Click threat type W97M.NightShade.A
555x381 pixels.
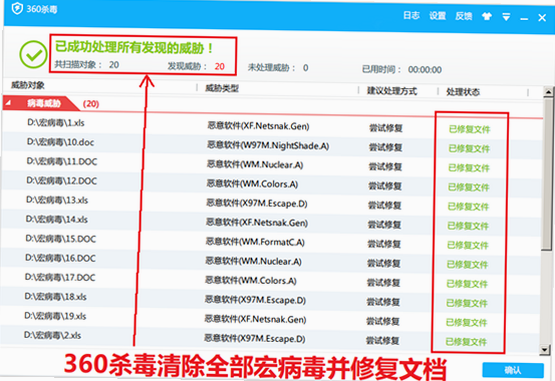click(268, 145)
